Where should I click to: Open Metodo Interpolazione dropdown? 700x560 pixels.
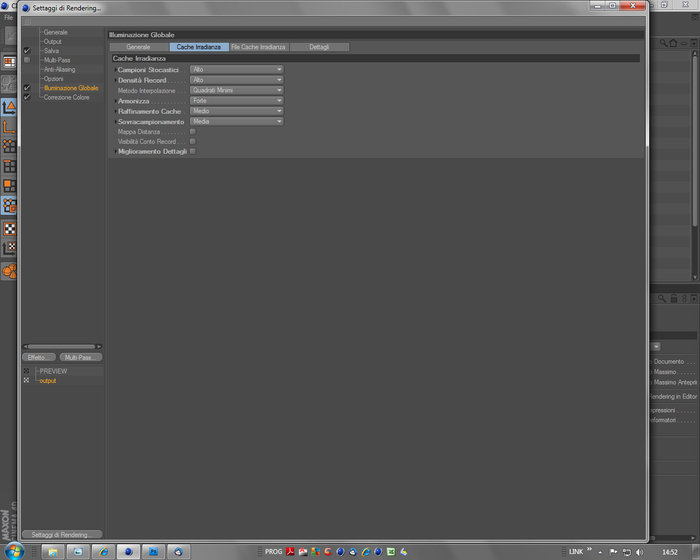[237, 90]
